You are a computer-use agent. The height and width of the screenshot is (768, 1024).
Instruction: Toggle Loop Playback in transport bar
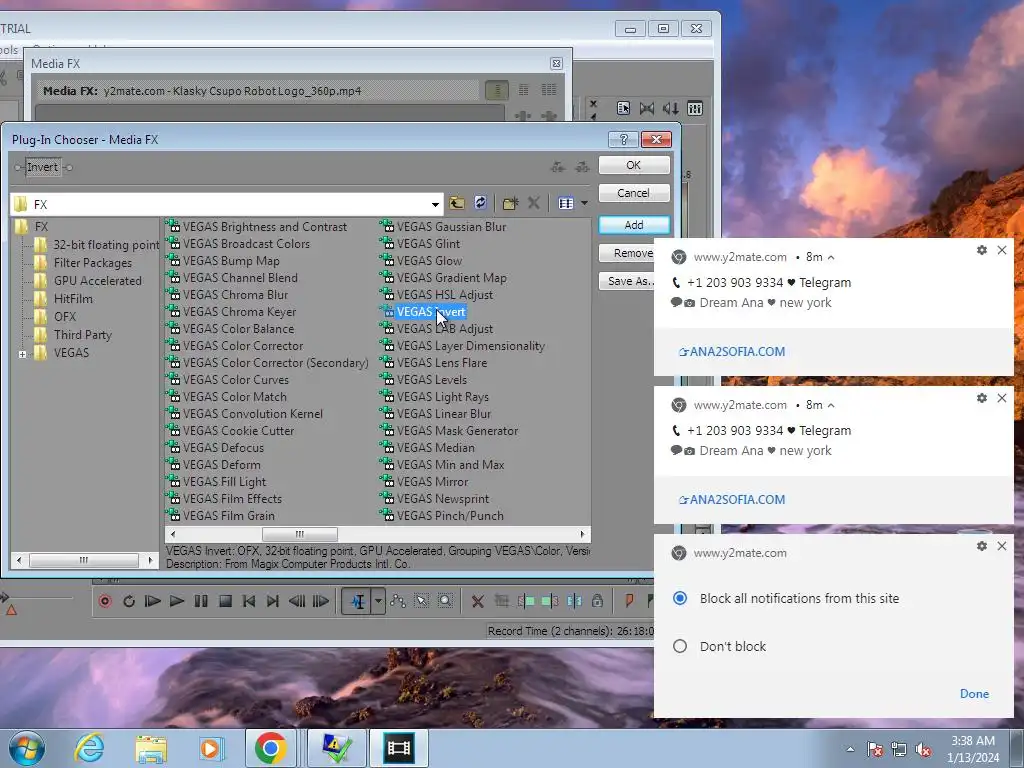[x=129, y=601]
